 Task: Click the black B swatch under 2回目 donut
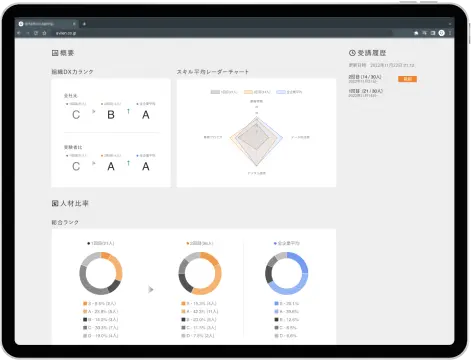(183, 319)
